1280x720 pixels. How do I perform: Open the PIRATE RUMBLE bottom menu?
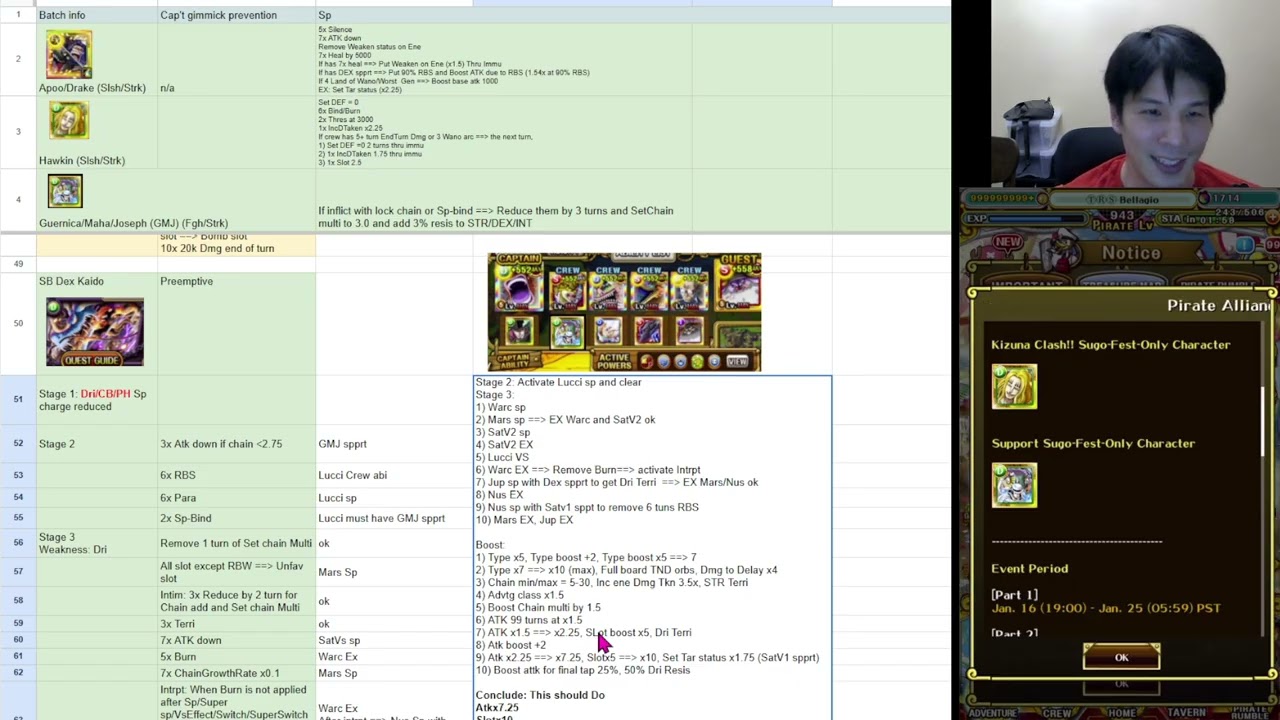(x=1249, y=713)
